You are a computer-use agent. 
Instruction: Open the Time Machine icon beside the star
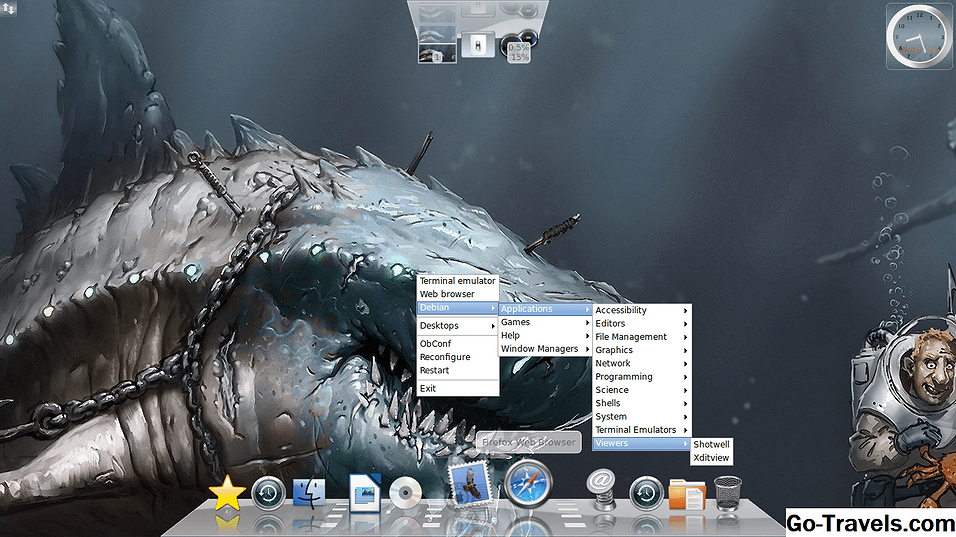coord(268,493)
